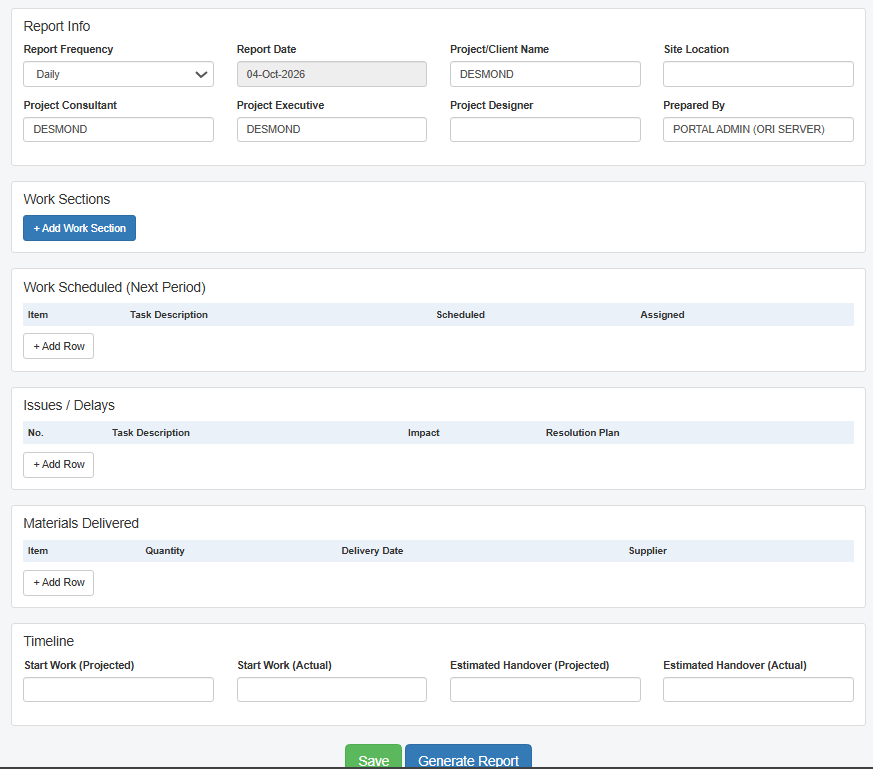Viewport: 873px width, 769px height.
Task: Click the Scheduled column header
Action: pyautogui.click(x=460, y=315)
